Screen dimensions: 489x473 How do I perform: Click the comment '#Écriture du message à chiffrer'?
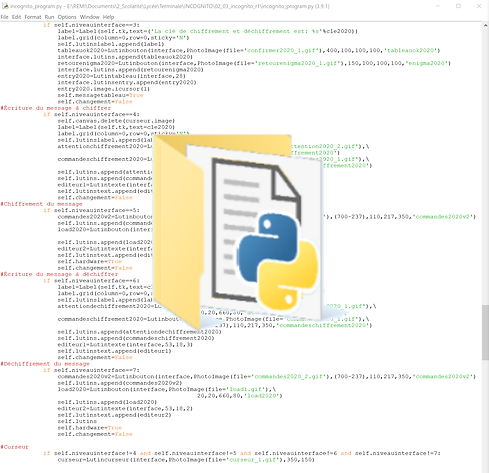56,108
